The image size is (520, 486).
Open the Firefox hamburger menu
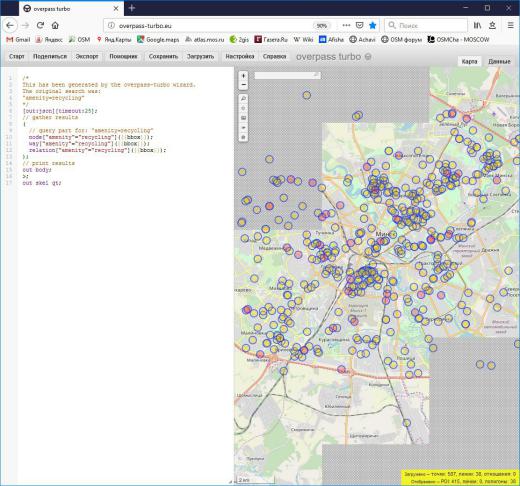510,25
